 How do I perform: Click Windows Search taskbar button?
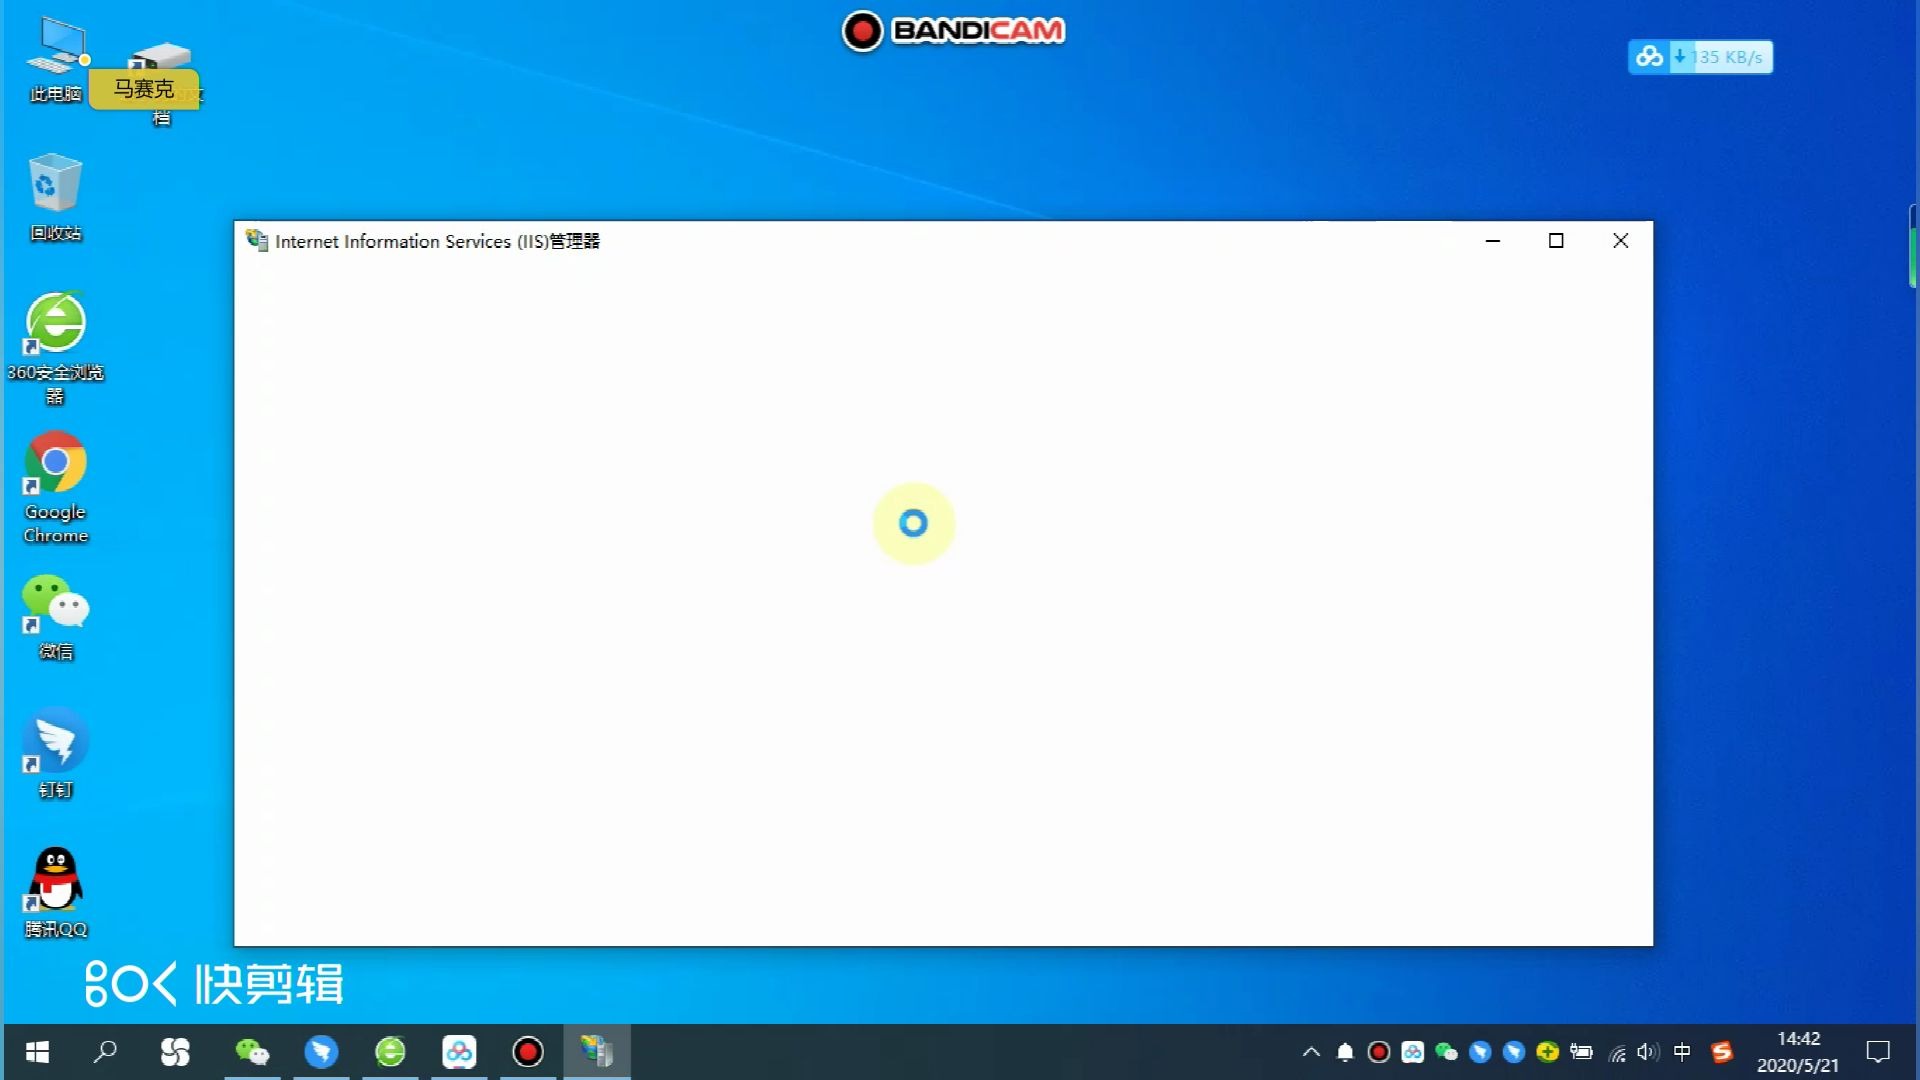[105, 1051]
